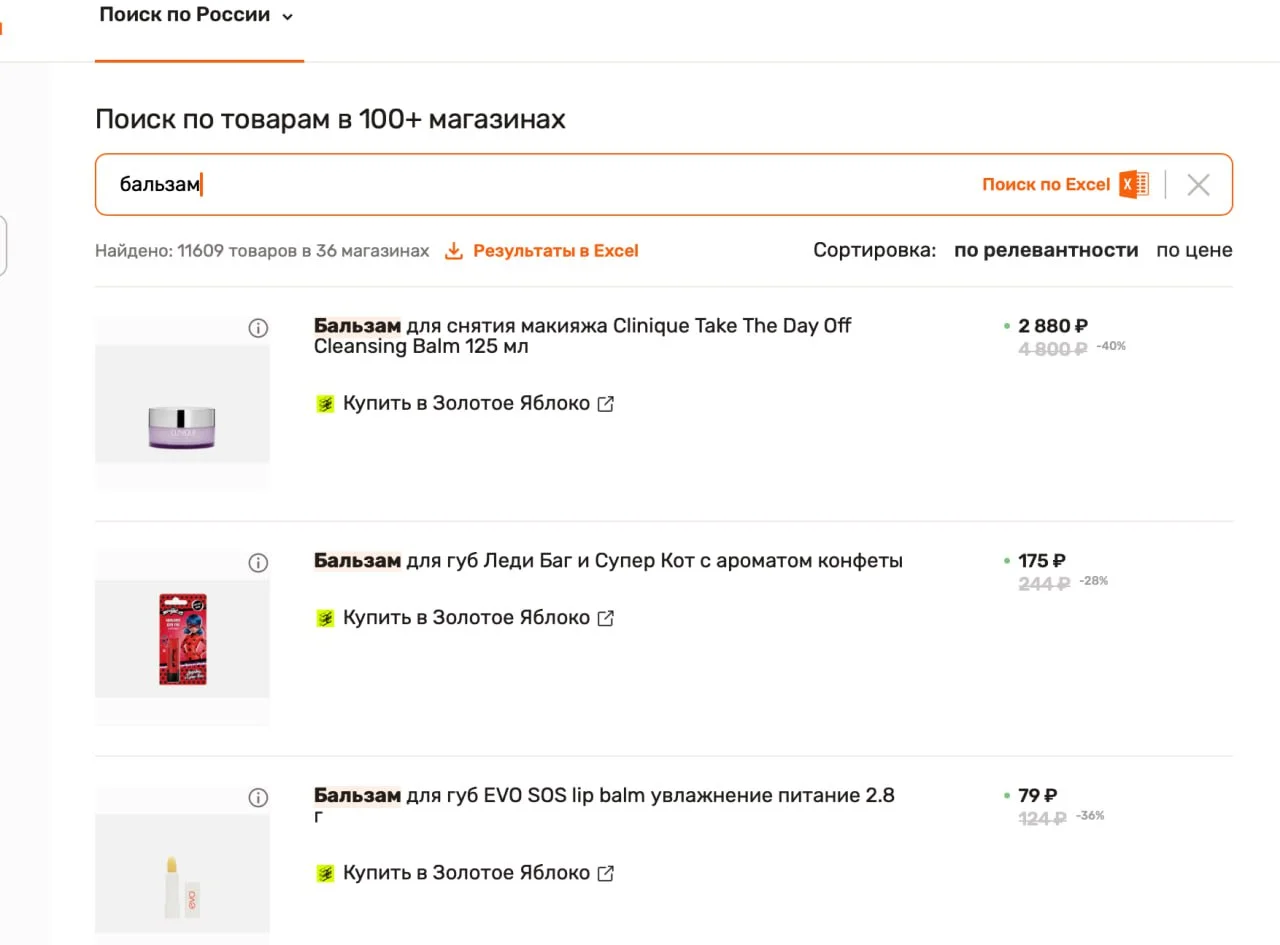
Task: Expand the Поиск по России dropdown
Action: point(287,16)
